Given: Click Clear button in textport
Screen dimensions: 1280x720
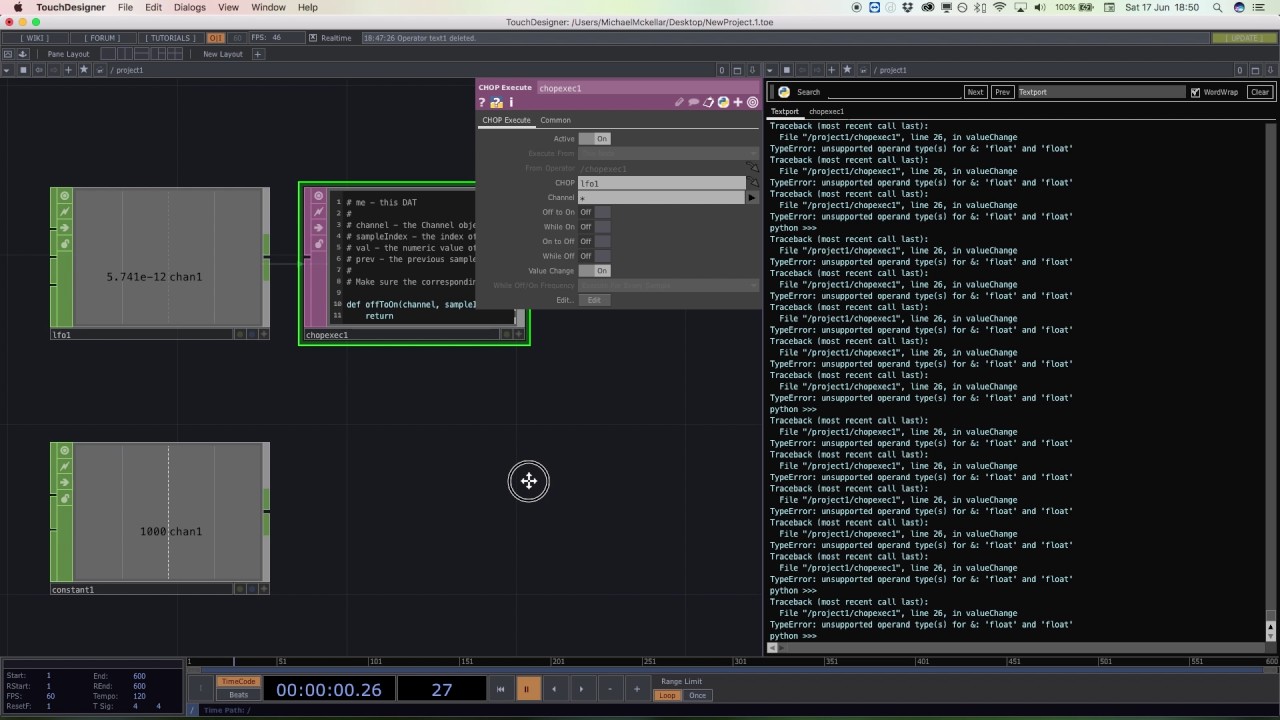Looking at the screenshot, I should (x=1259, y=92).
